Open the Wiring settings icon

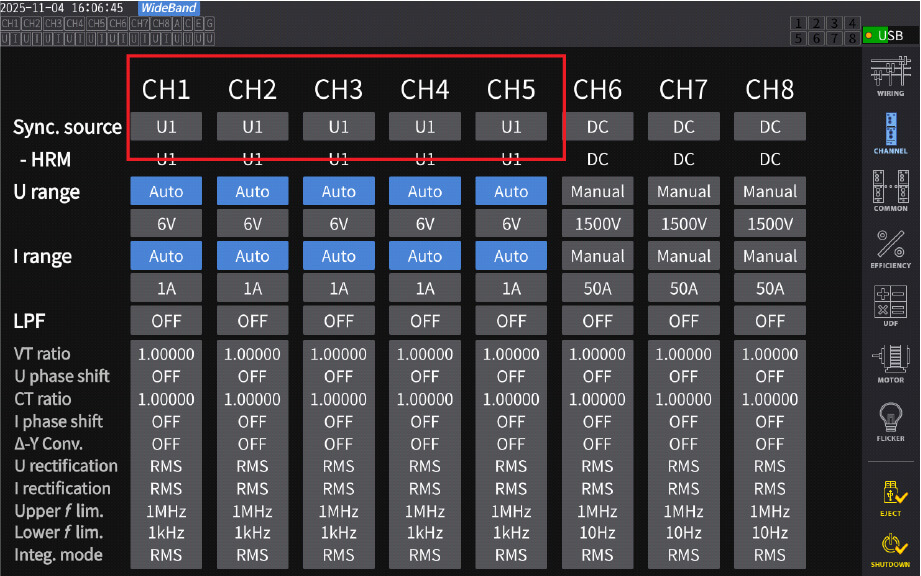coord(890,76)
